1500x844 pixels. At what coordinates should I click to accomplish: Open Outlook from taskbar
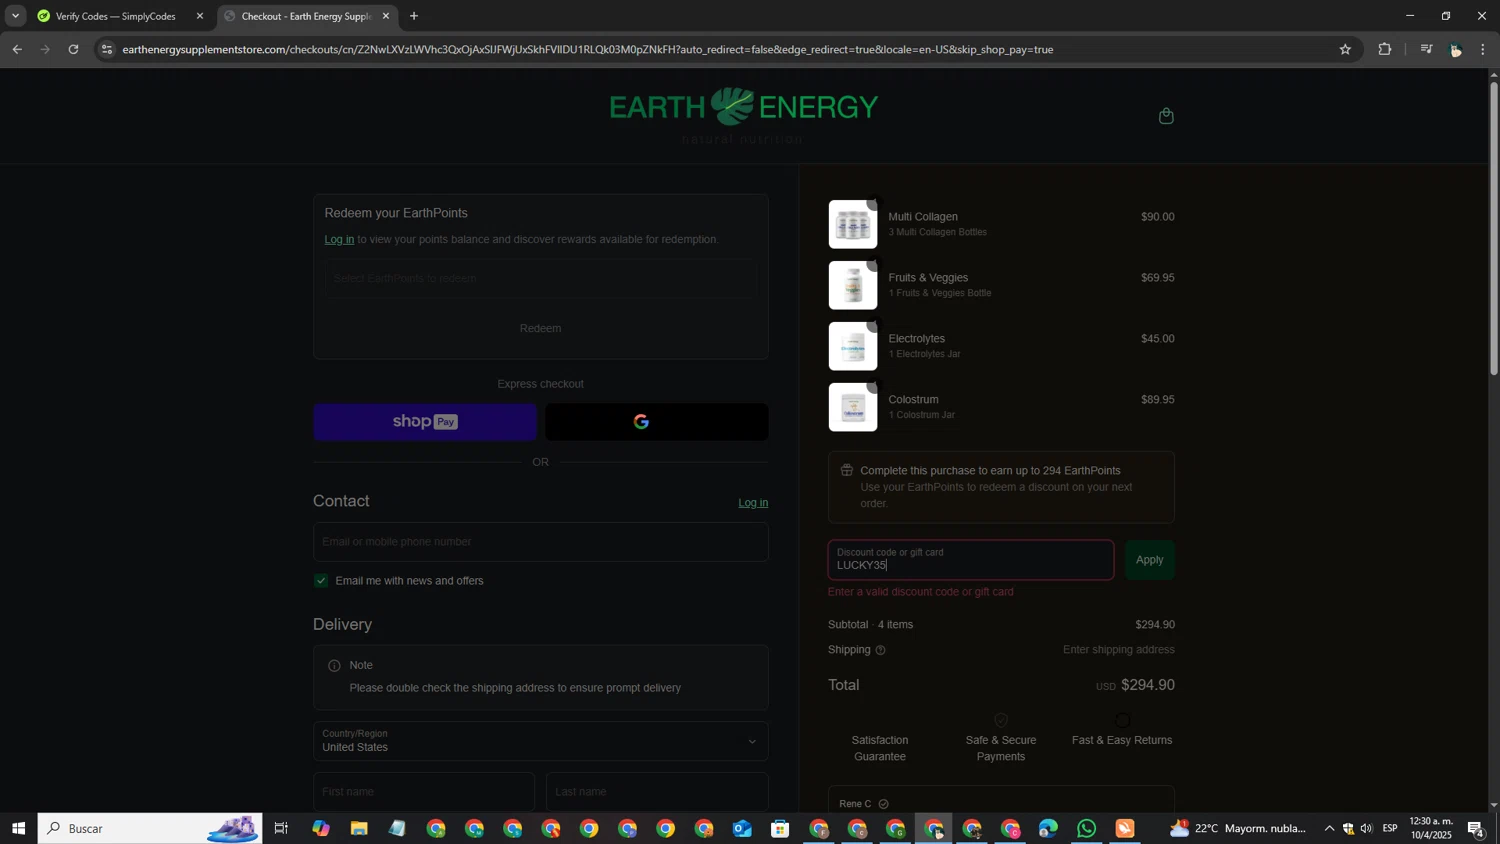tap(742, 828)
